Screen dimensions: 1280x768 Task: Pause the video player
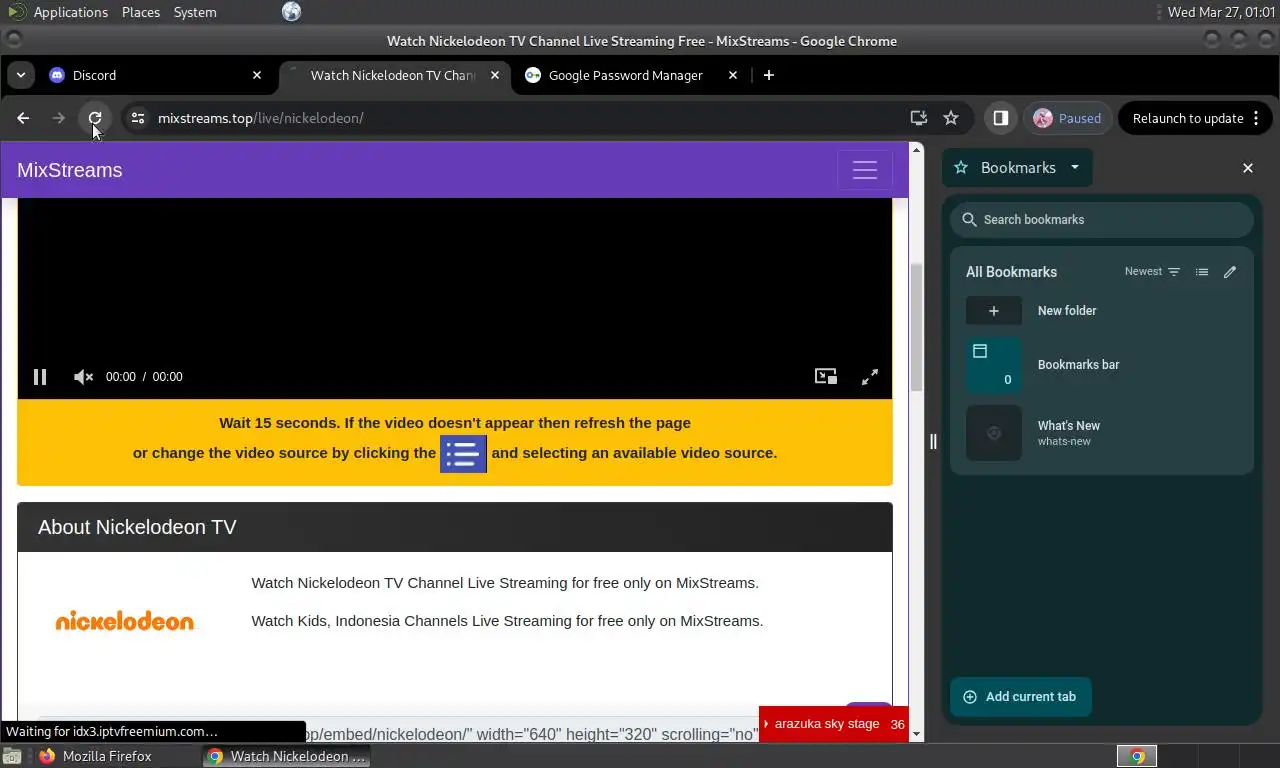pyautogui.click(x=40, y=377)
